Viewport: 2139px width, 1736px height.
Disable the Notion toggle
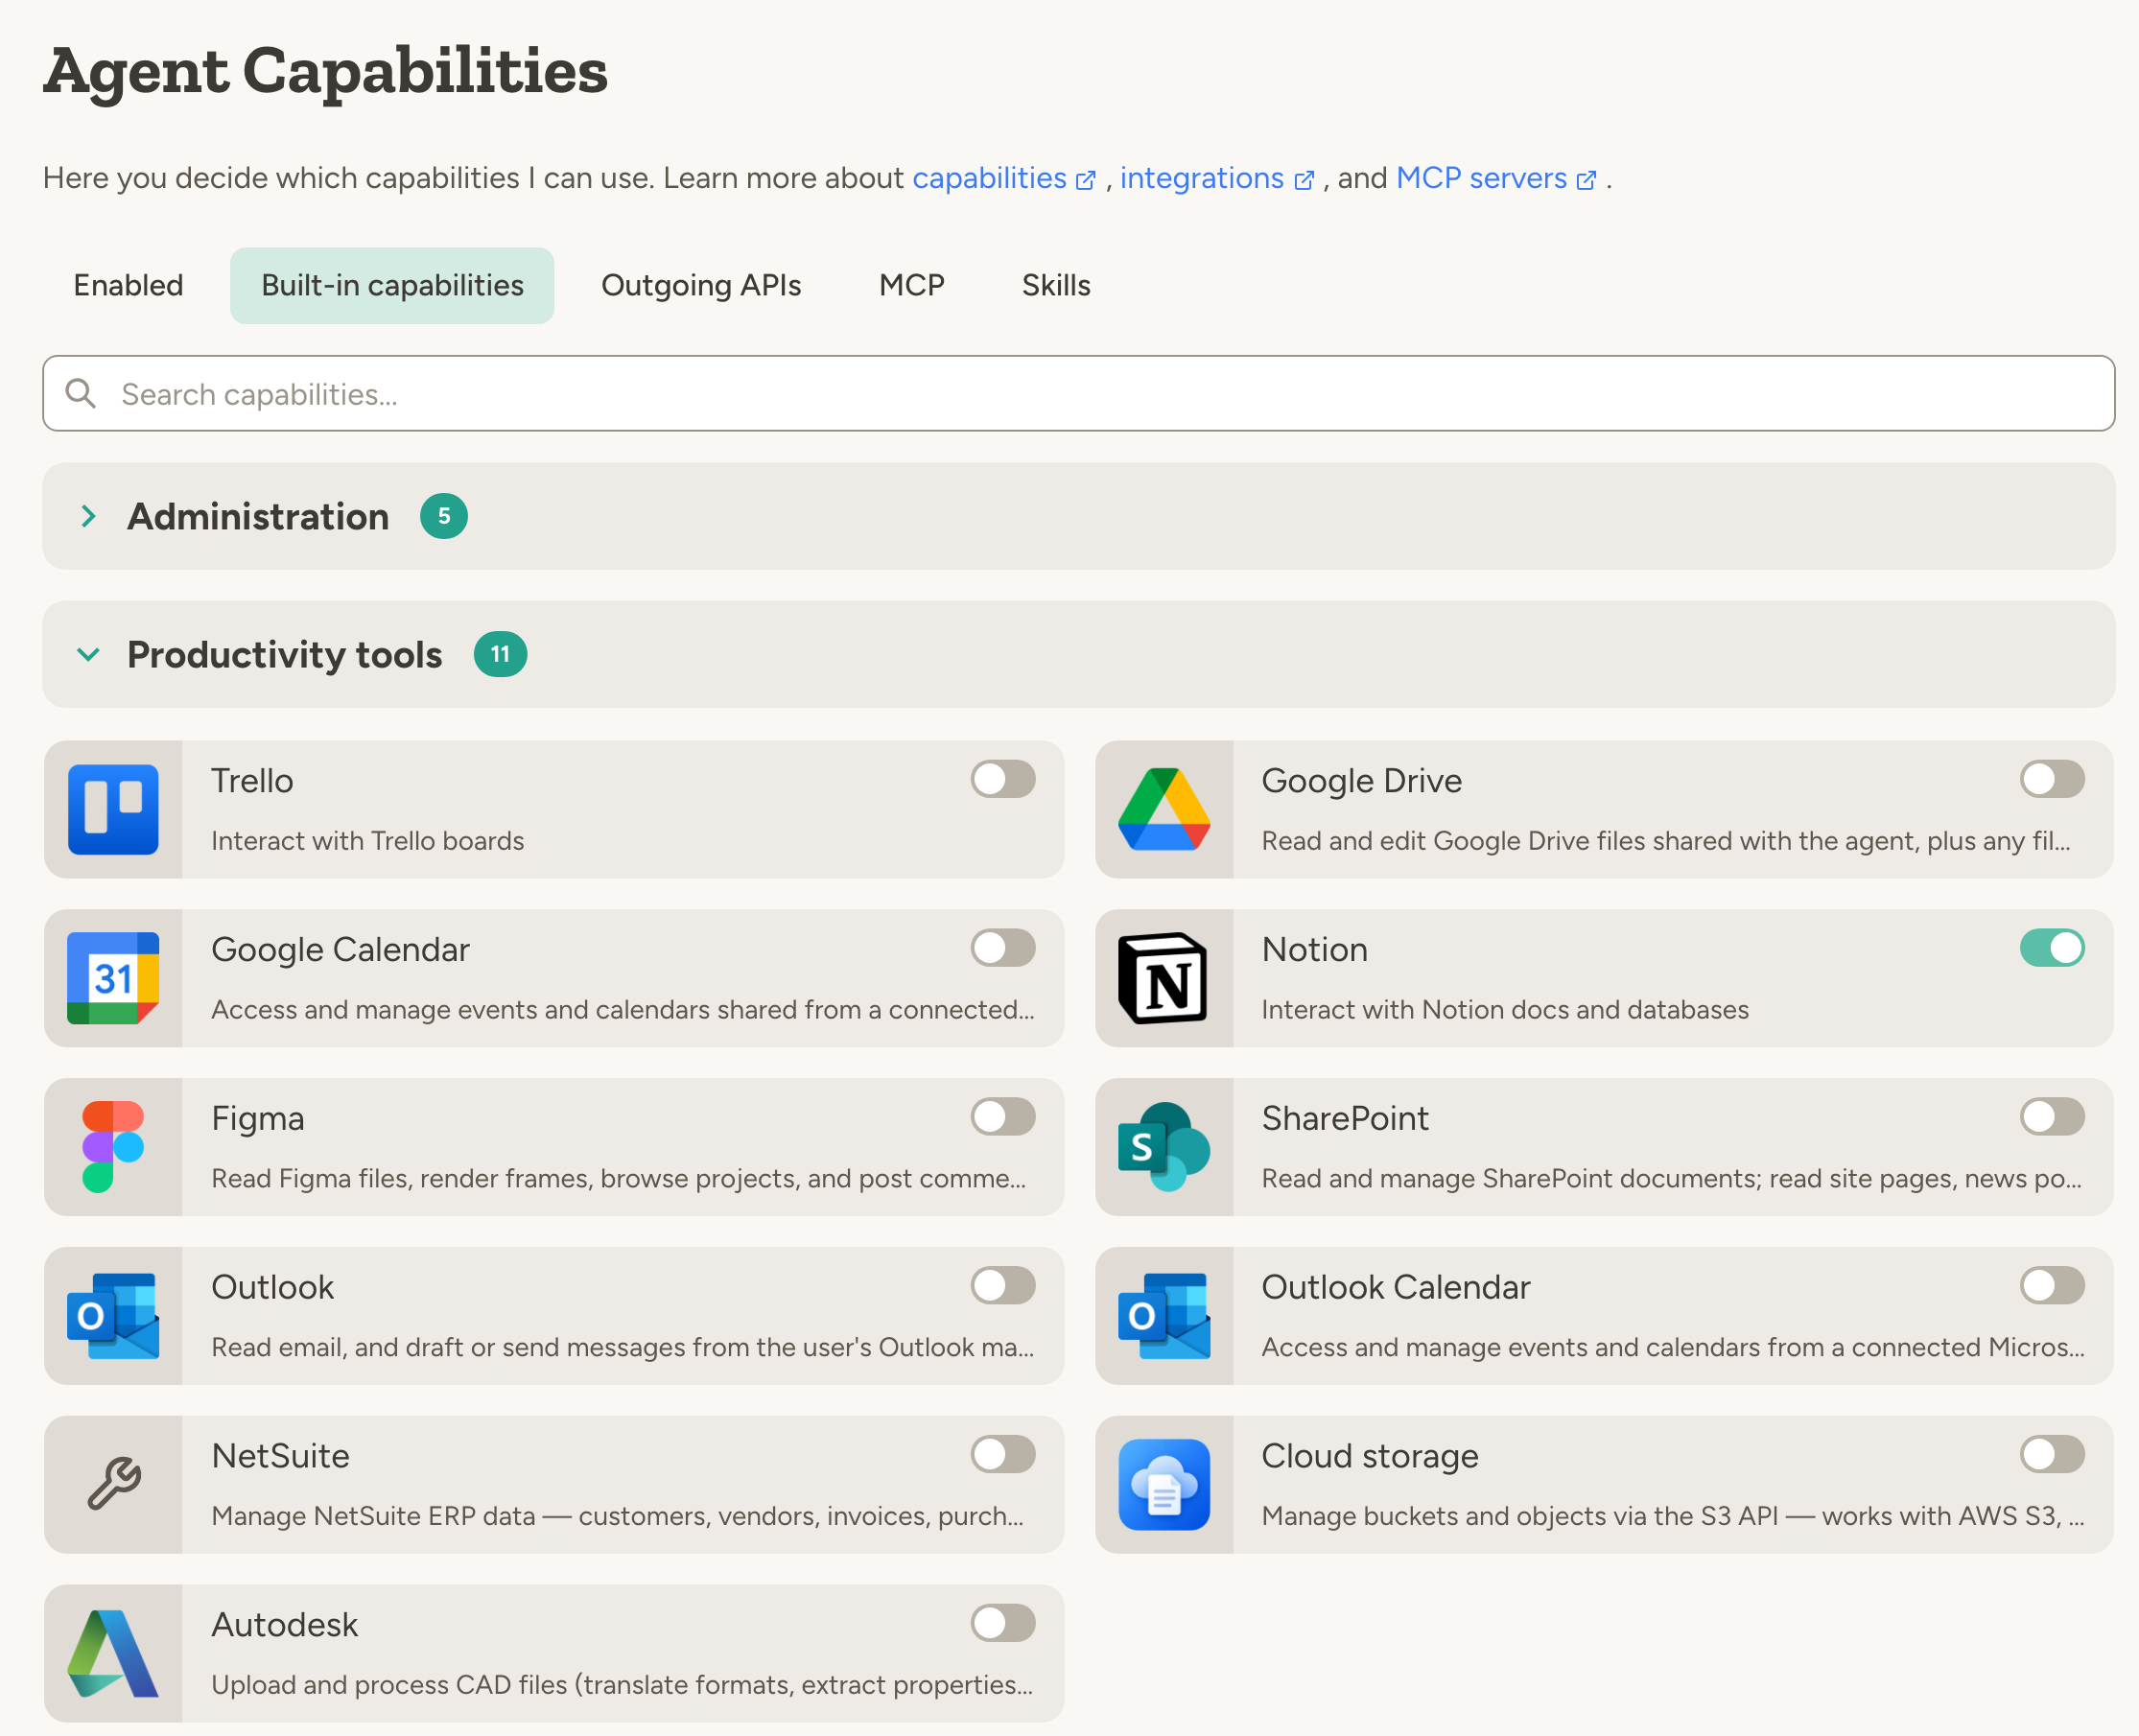click(x=2052, y=948)
